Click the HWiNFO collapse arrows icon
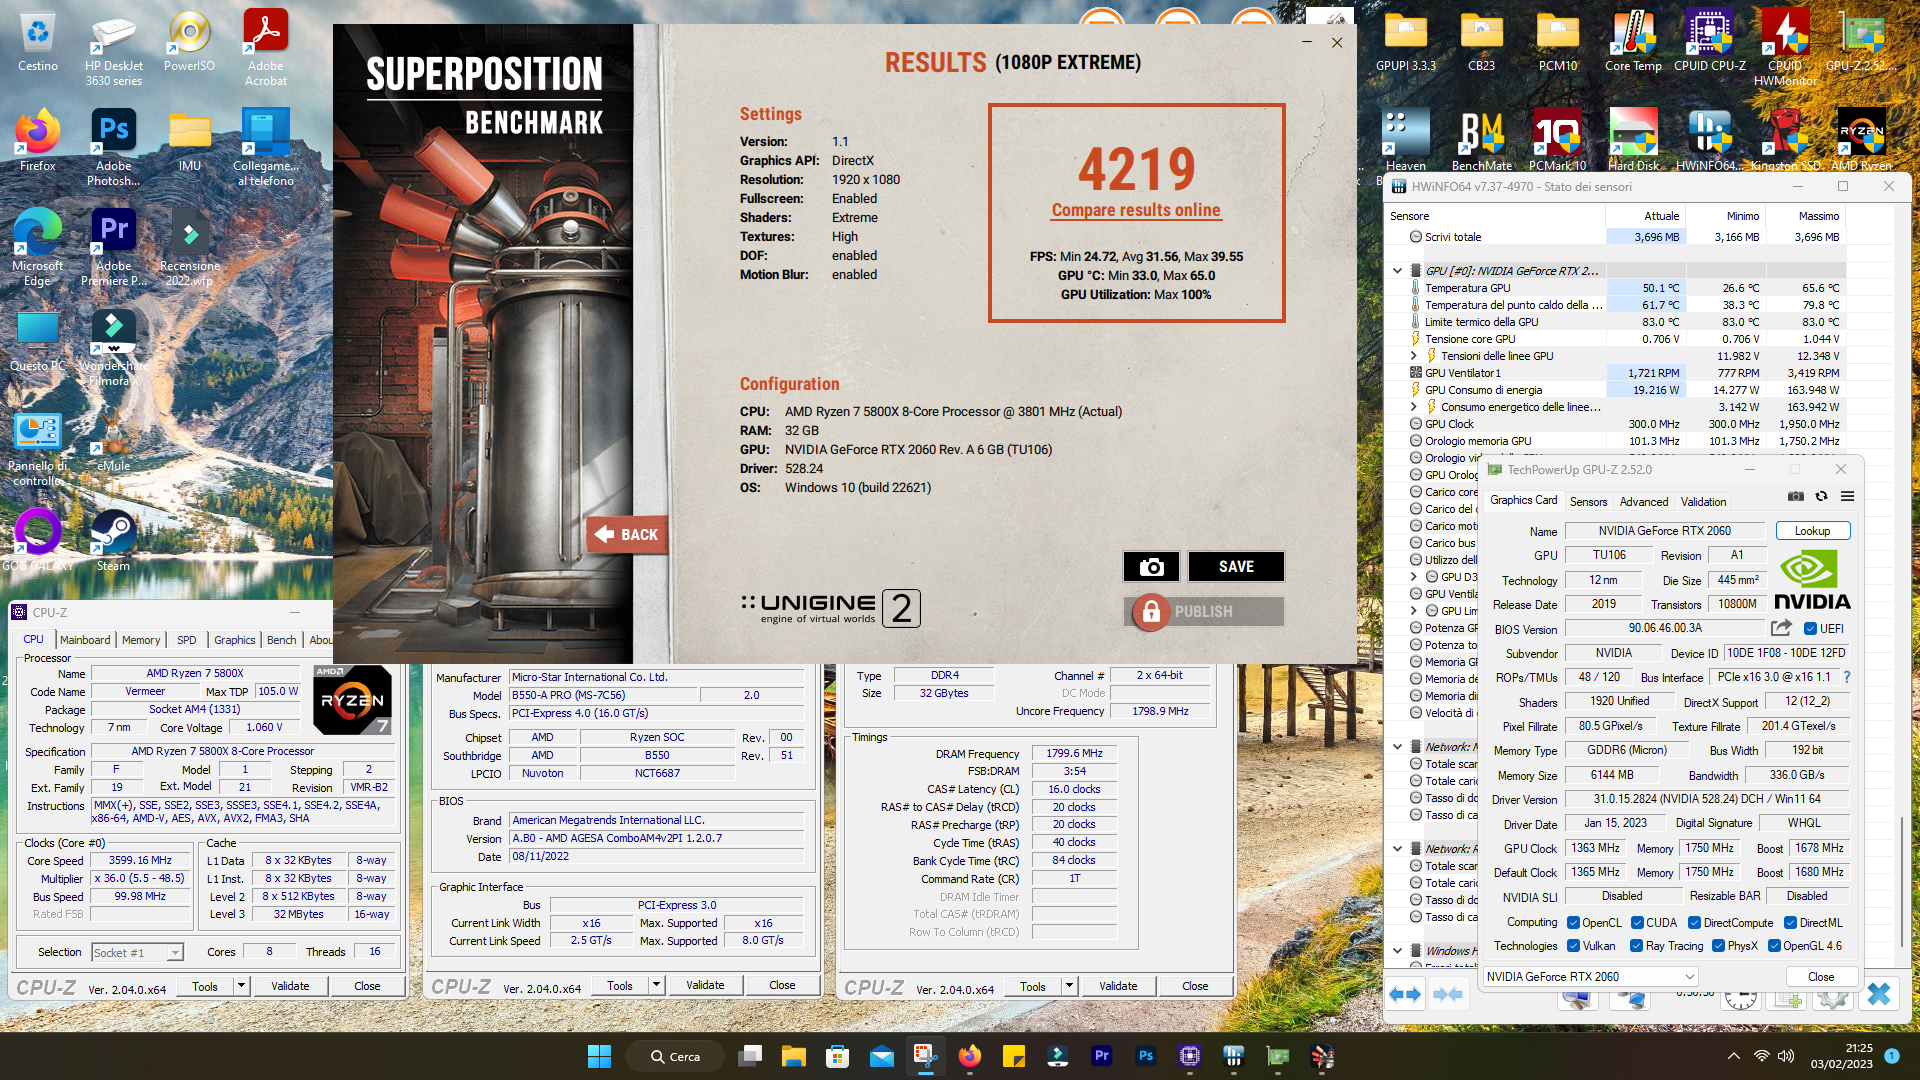1920x1080 pixels. pyautogui.click(x=1448, y=994)
